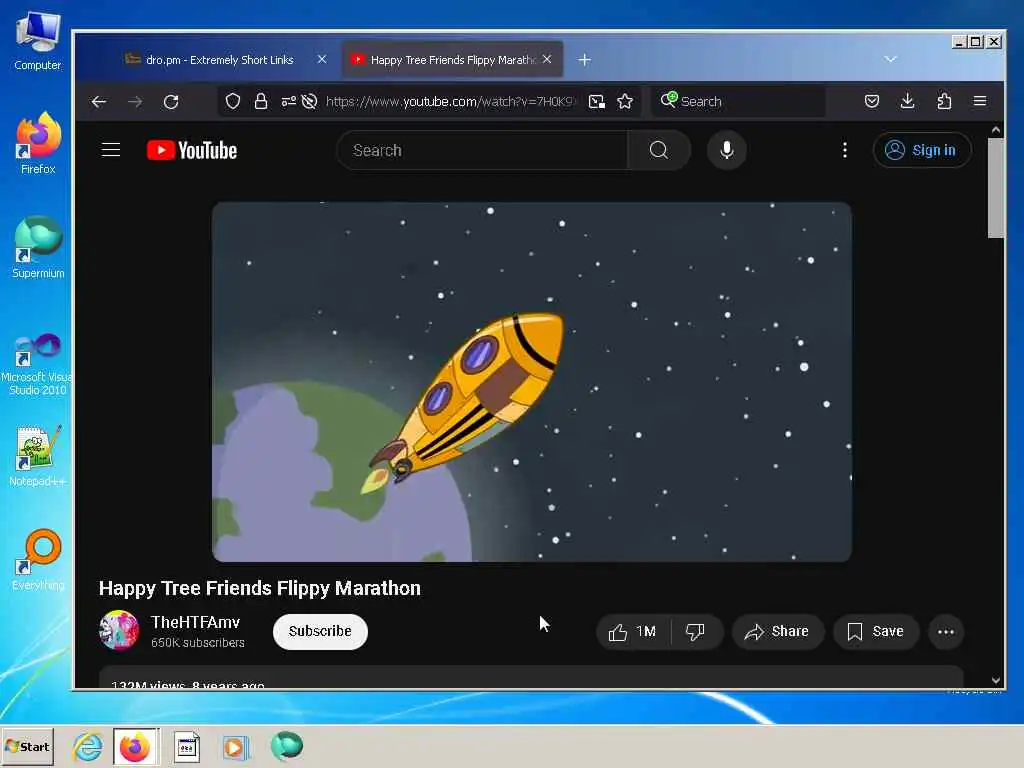The height and width of the screenshot is (768, 1024).
Task: Launch Internet Explorer from the taskbar
Action: (88, 746)
